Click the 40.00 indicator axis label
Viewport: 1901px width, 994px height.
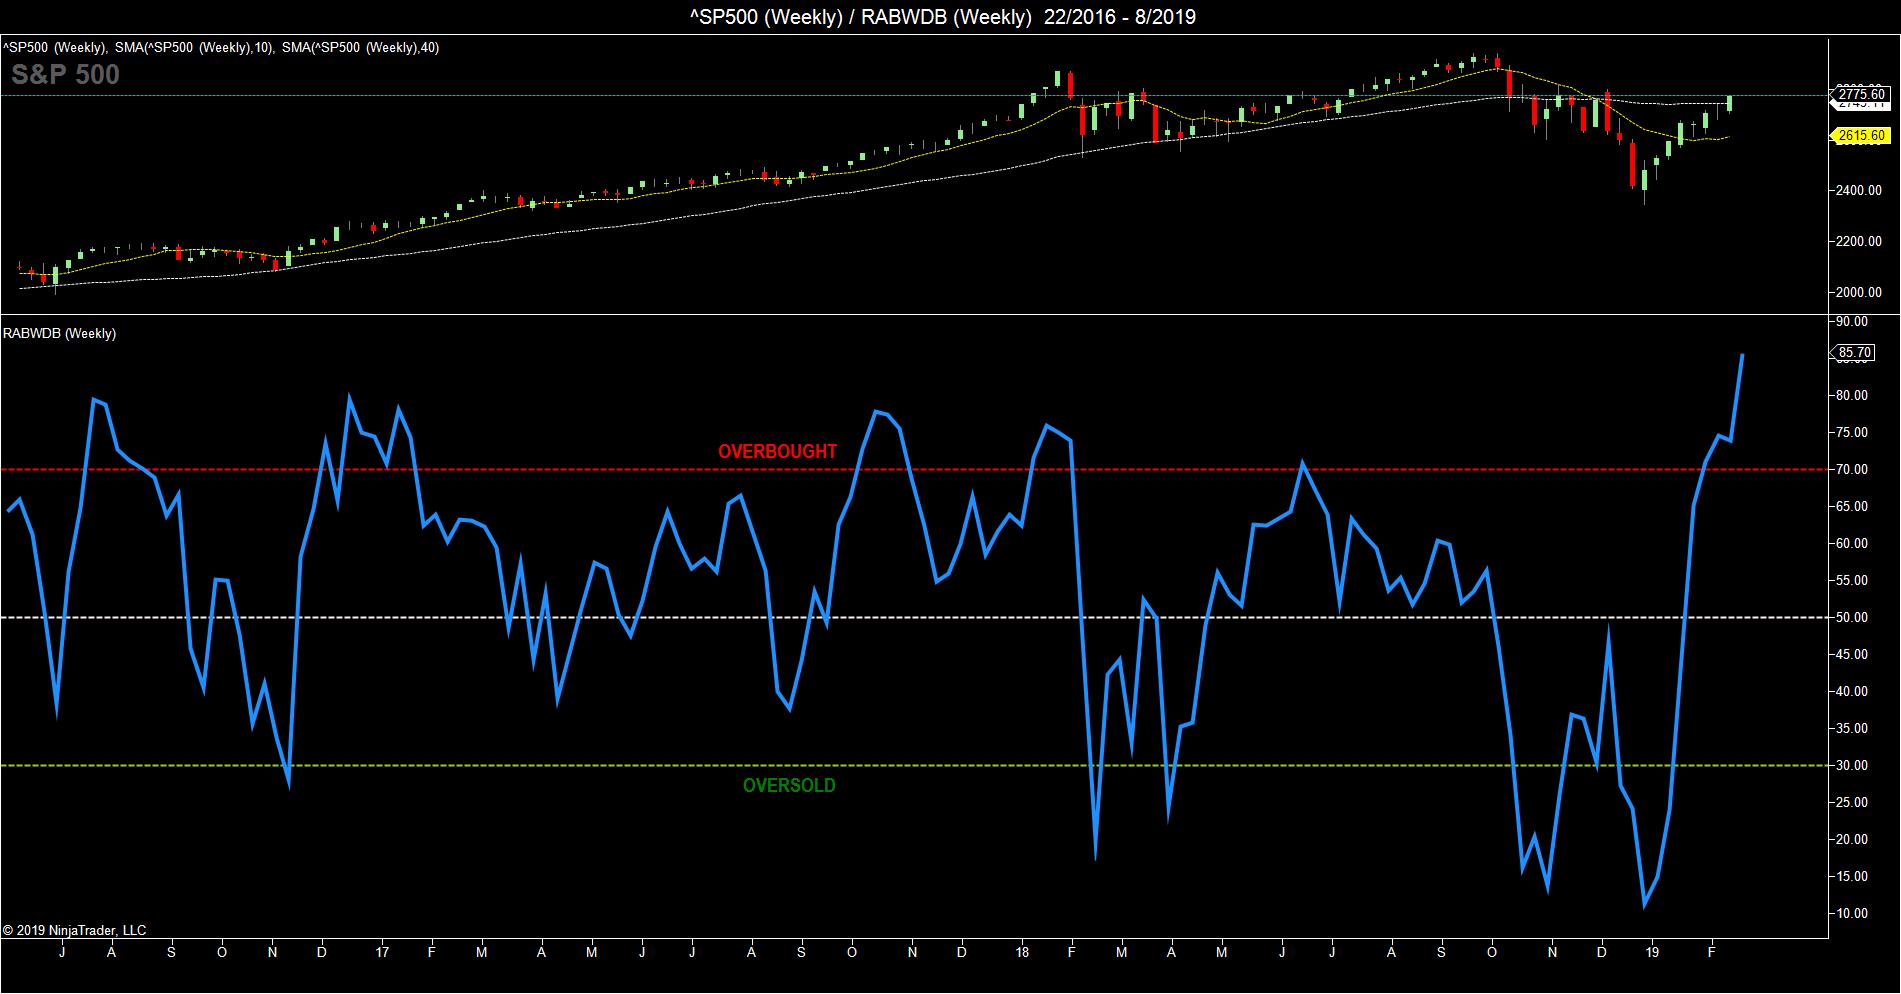click(x=1853, y=691)
